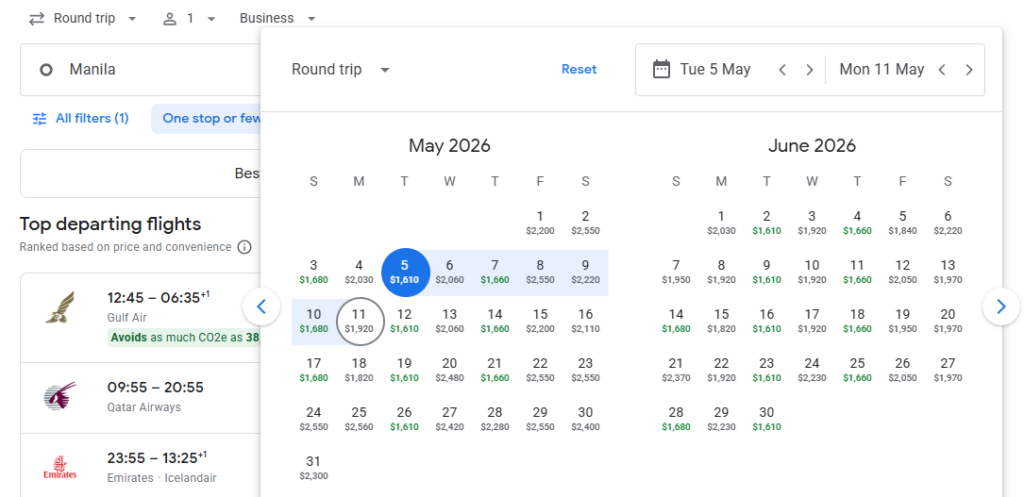Select the Gulf Air 12:45 – 06:35 flight
Screen dimensions: 1024x497
[x=140, y=317]
